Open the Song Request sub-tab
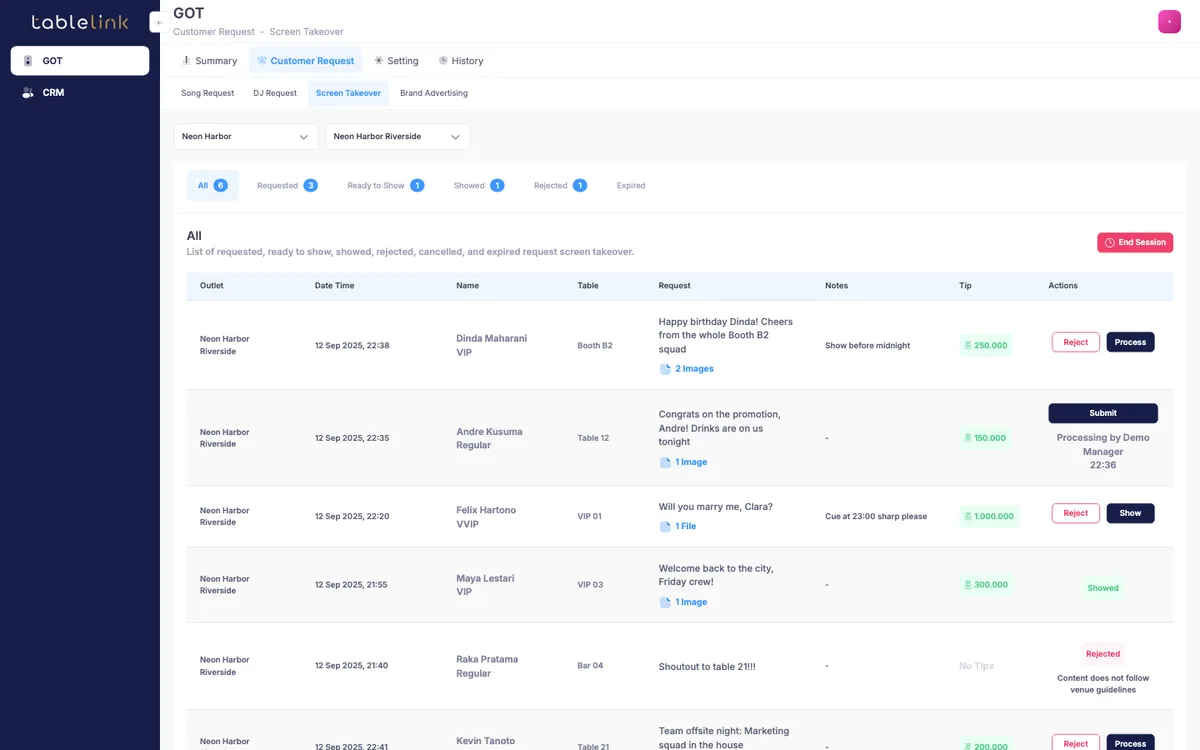 [207, 93]
